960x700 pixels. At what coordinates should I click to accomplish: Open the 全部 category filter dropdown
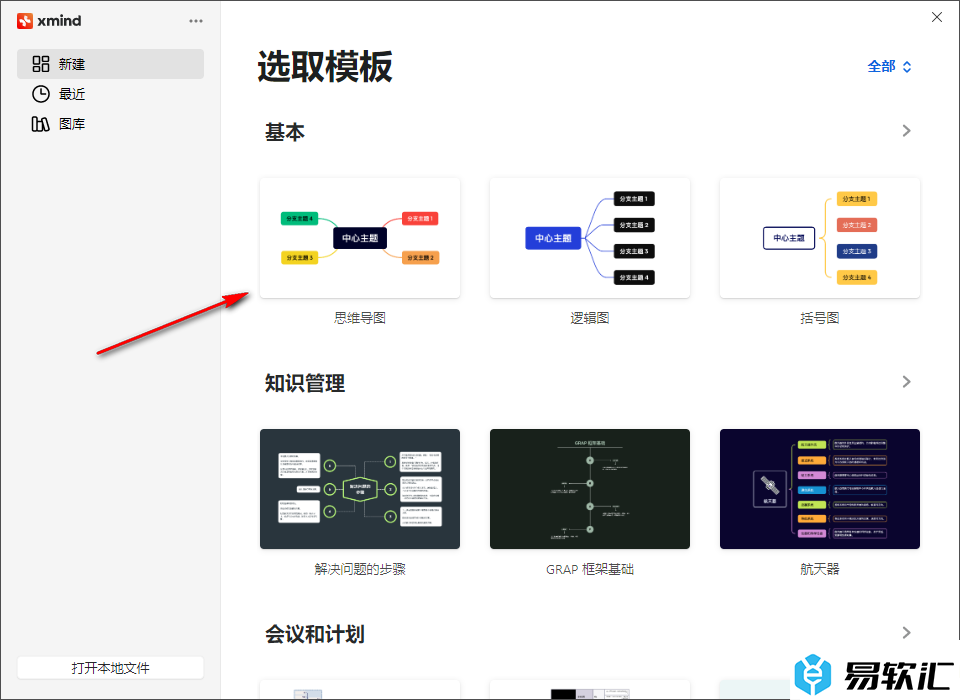(890, 66)
